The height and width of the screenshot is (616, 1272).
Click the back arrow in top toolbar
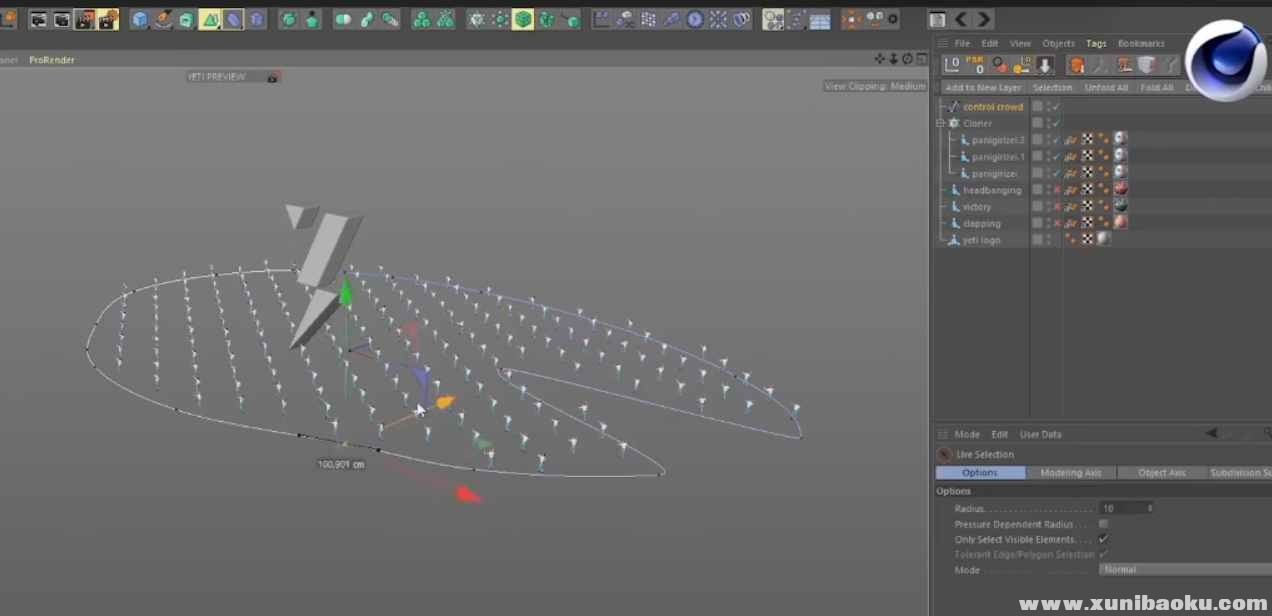tap(961, 19)
